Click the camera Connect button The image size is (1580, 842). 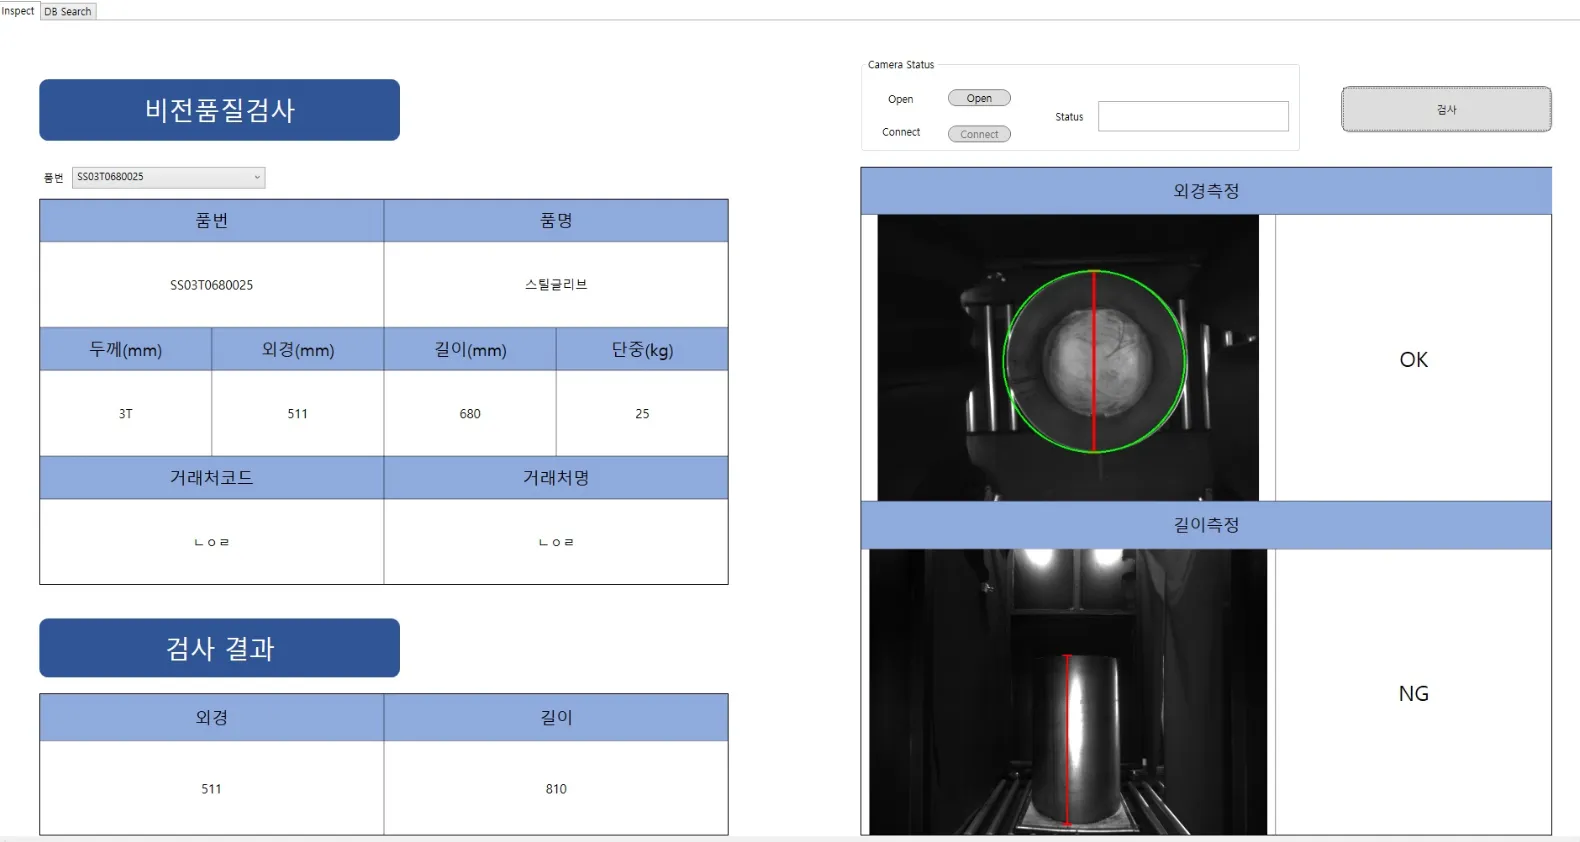coord(979,134)
